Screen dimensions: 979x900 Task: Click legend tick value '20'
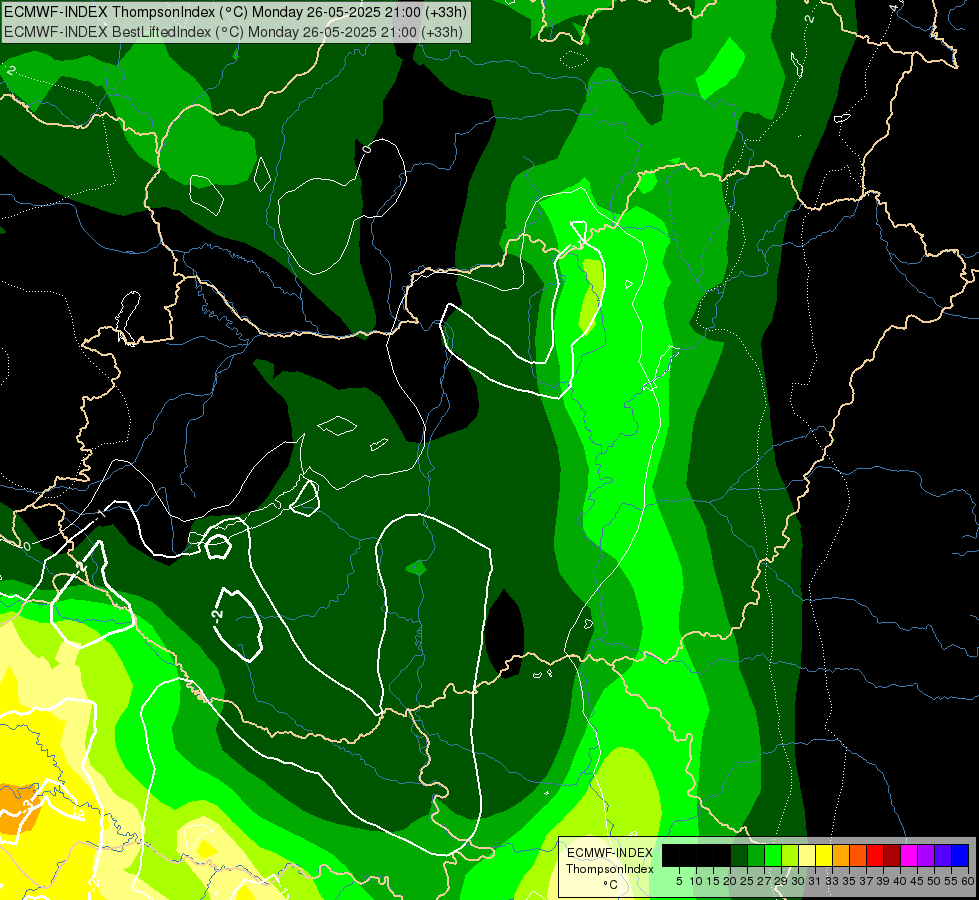[730, 881]
